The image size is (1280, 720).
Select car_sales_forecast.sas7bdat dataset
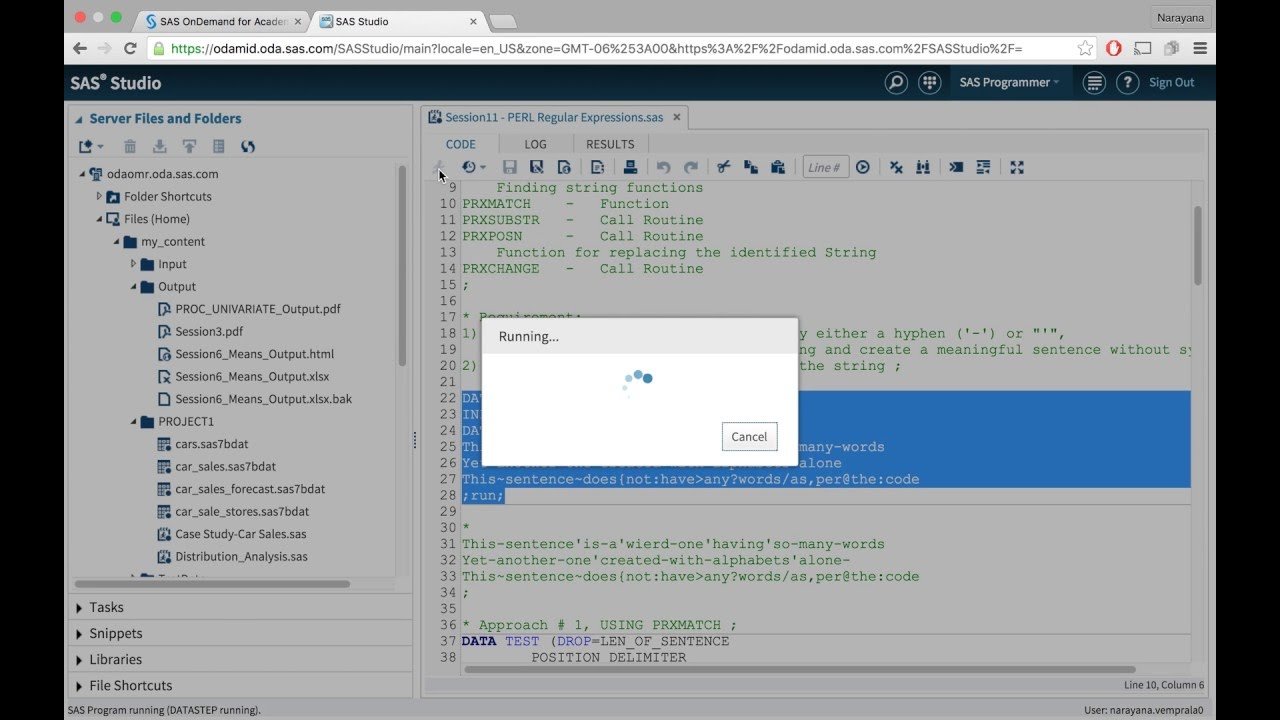(x=250, y=489)
